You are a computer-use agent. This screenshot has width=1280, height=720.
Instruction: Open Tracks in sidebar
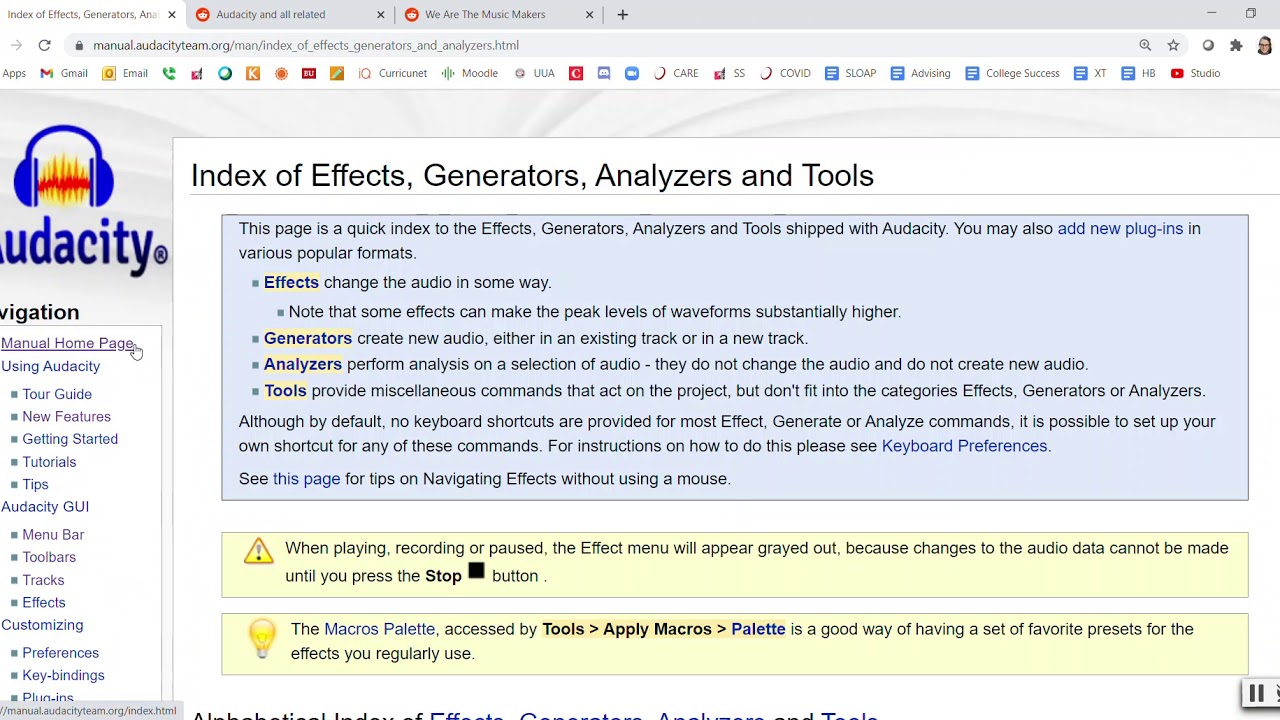tap(43, 580)
